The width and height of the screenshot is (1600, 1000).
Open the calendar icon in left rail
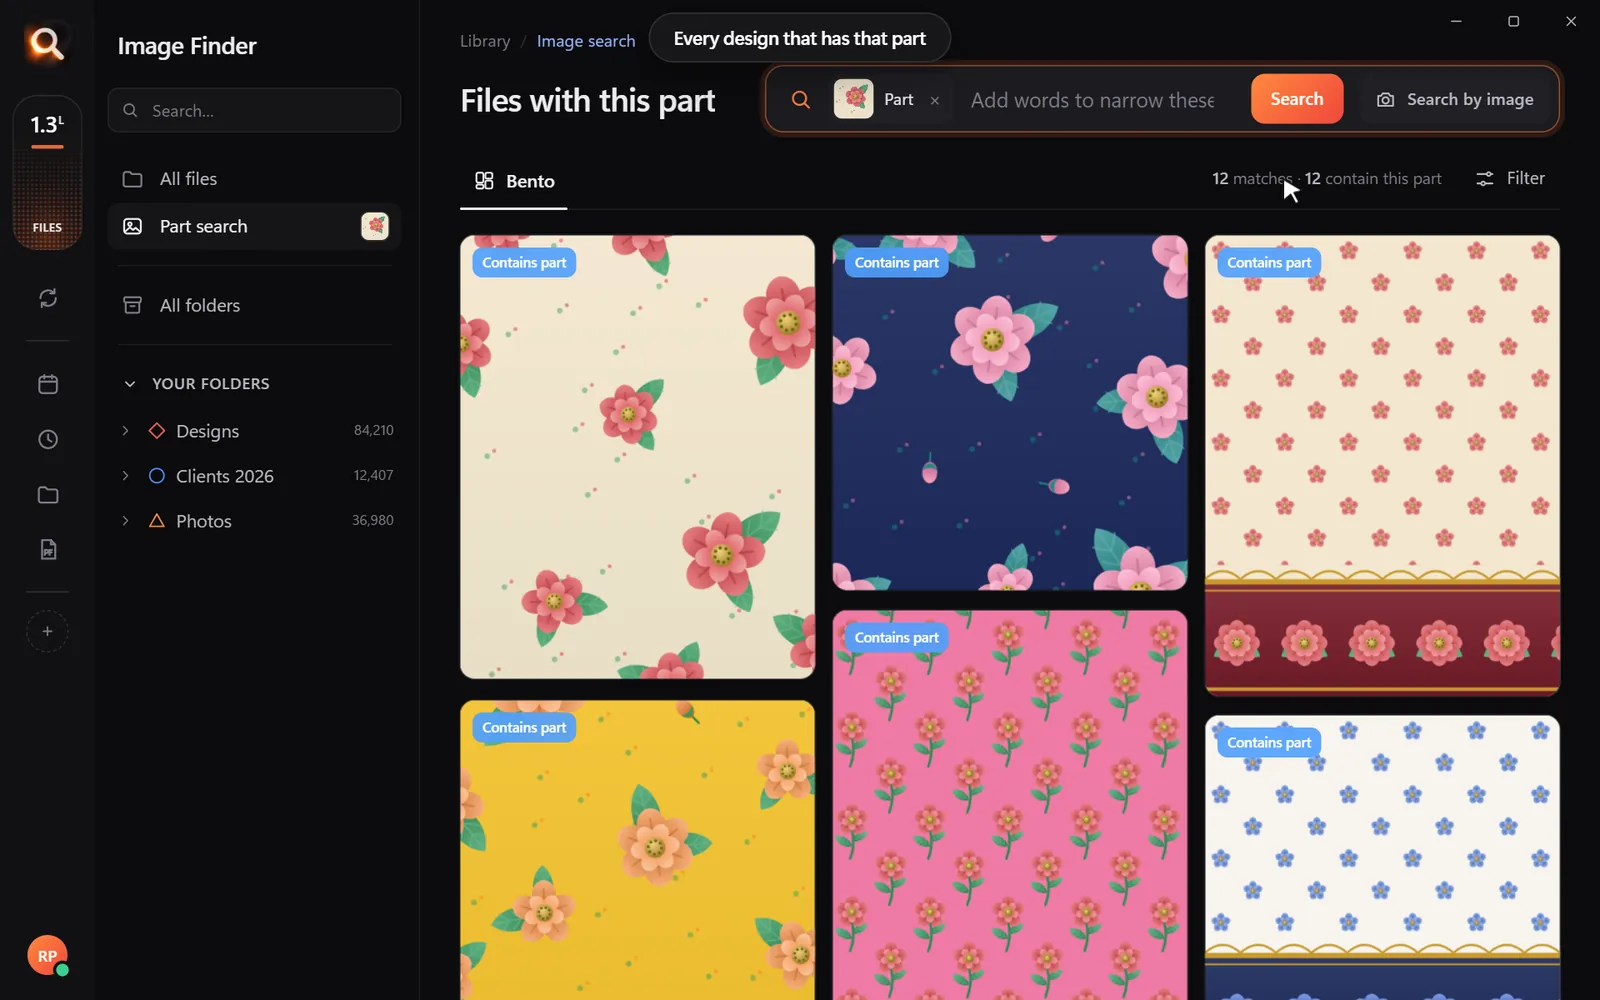pyautogui.click(x=48, y=384)
